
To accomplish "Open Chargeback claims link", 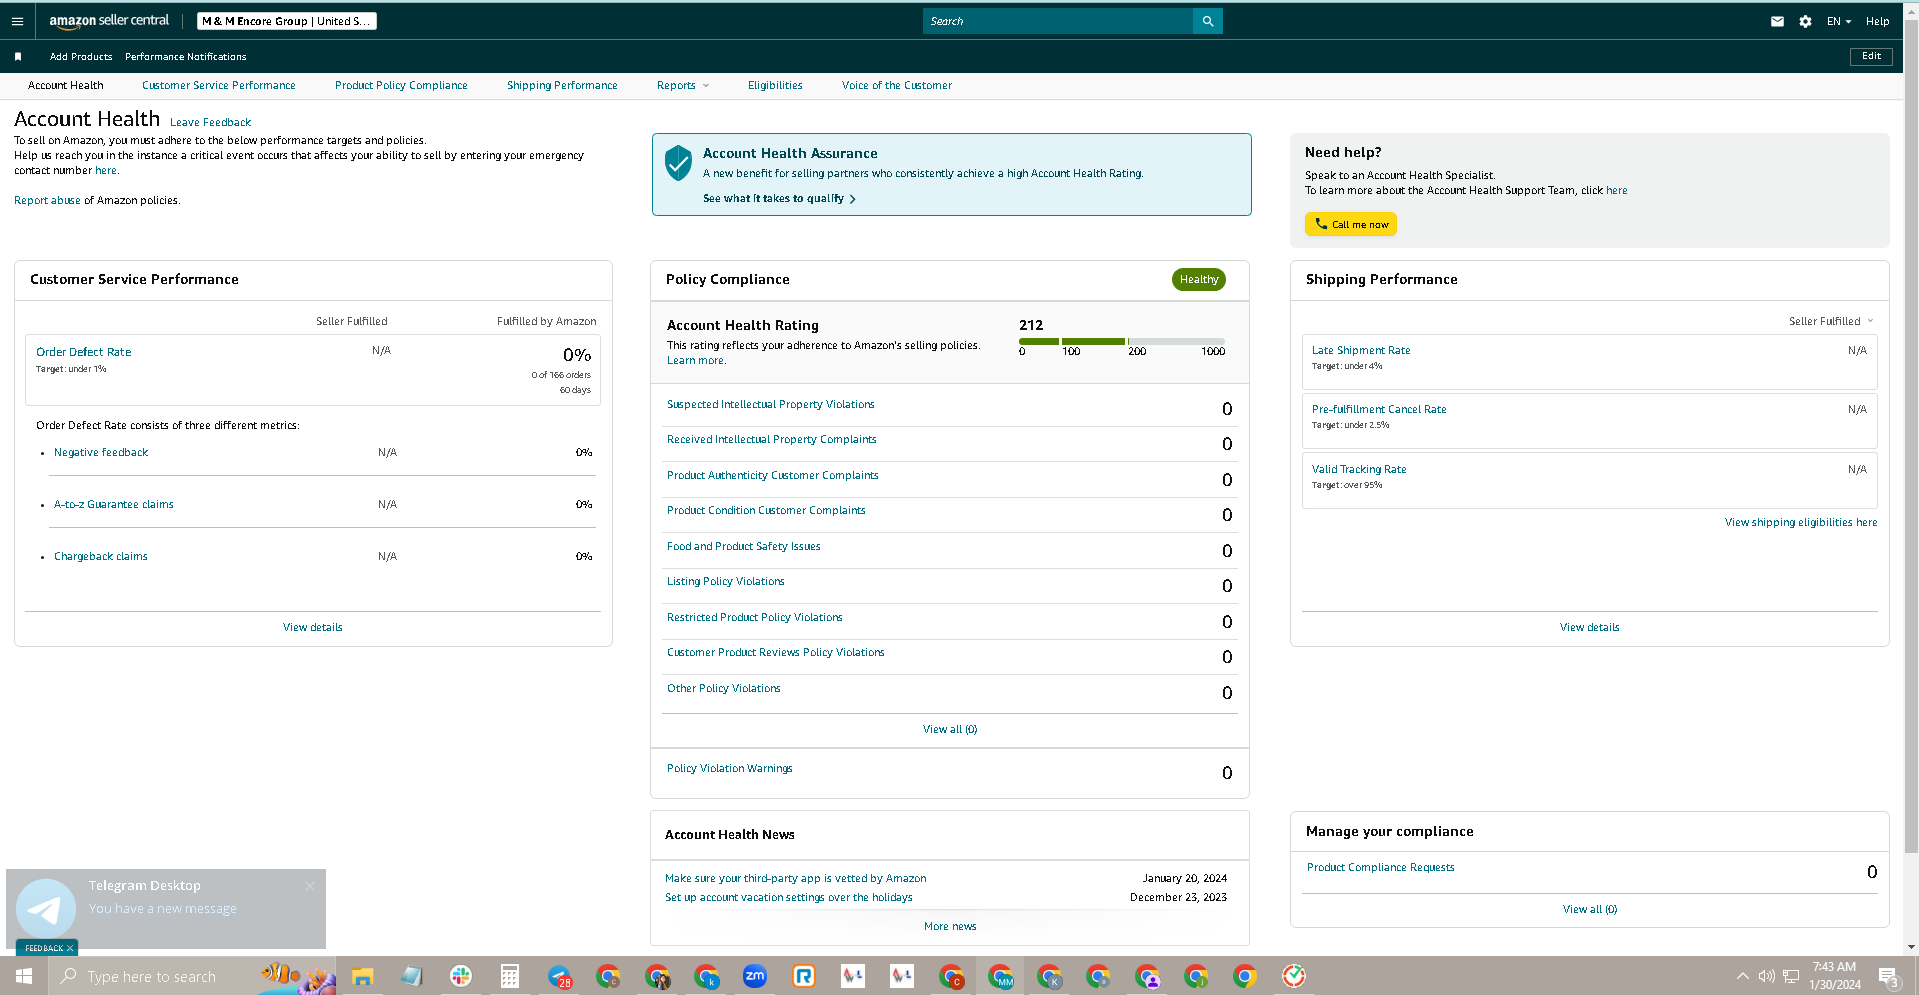I will 101,557.
